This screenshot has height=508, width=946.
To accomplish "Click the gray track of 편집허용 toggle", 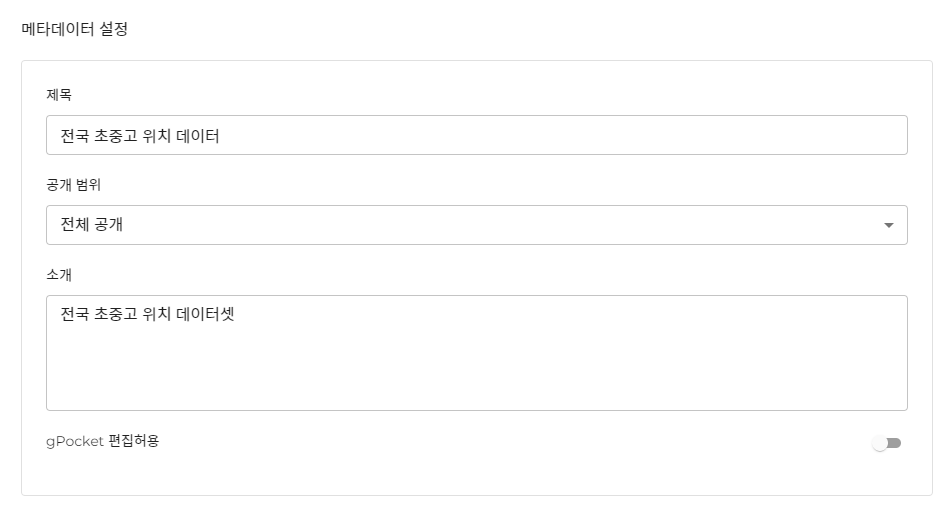I will pyautogui.click(x=895, y=443).
